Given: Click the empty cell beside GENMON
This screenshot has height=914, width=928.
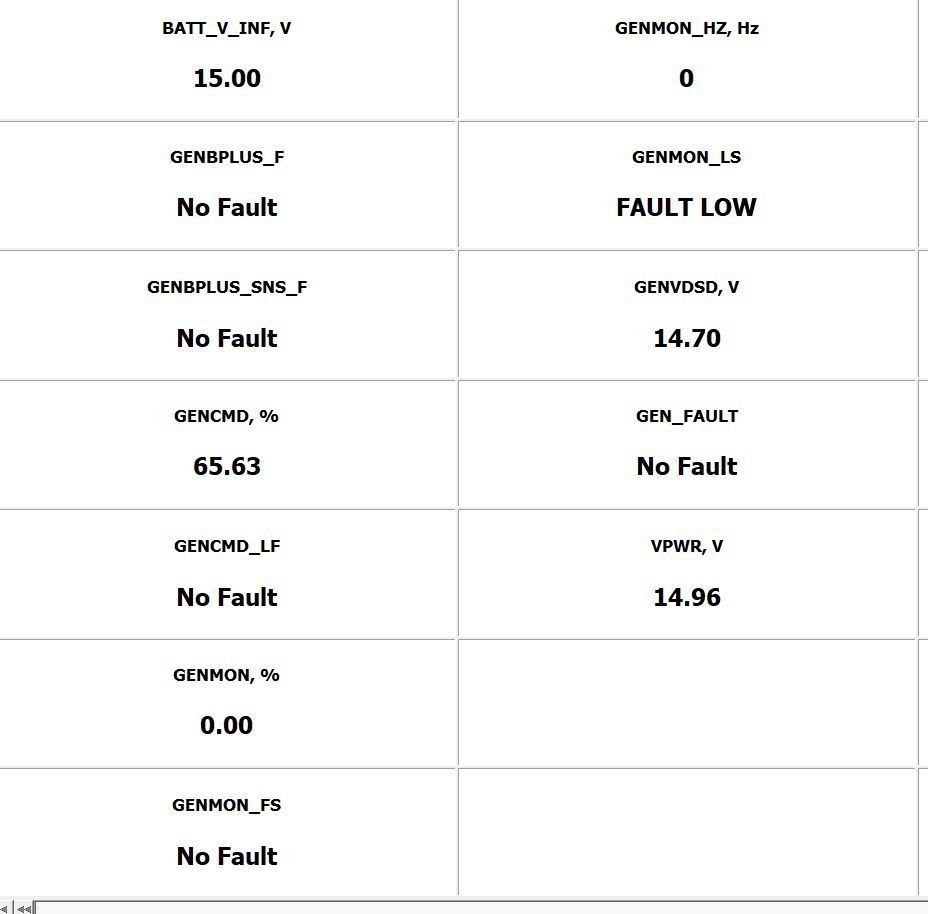Looking at the screenshot, I should [686, 703].
